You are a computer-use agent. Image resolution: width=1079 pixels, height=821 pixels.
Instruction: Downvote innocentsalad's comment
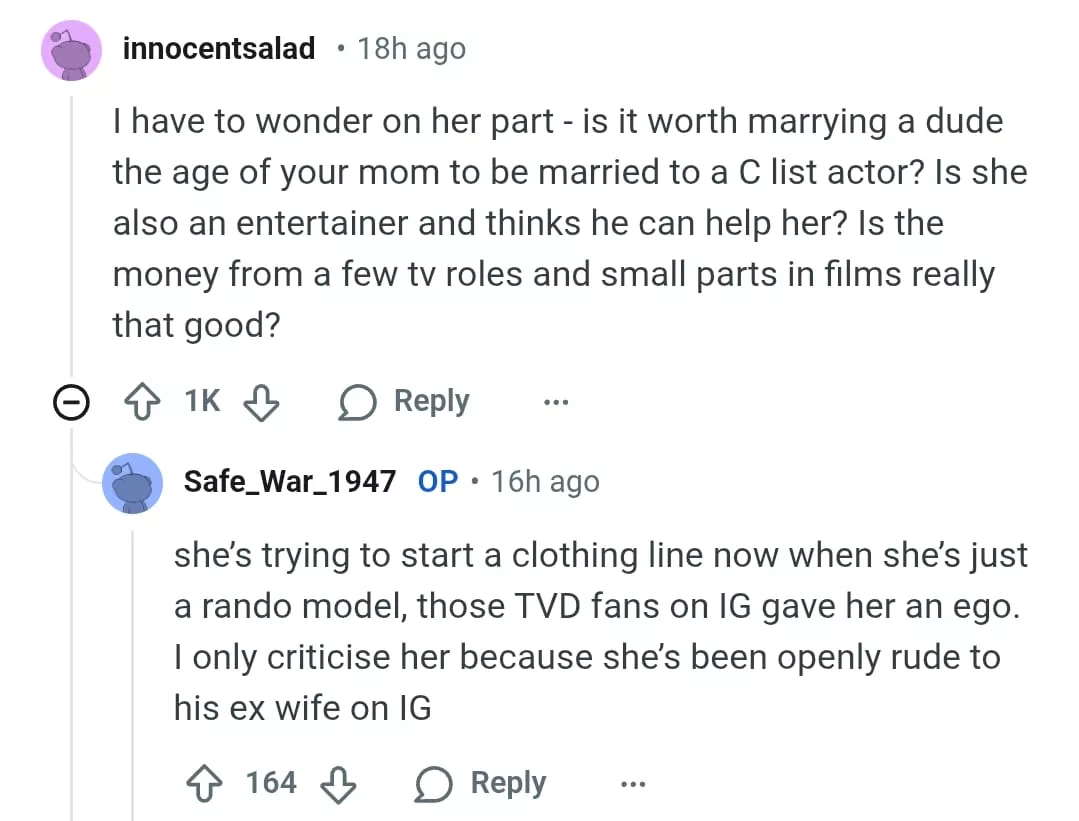(262, 402)
